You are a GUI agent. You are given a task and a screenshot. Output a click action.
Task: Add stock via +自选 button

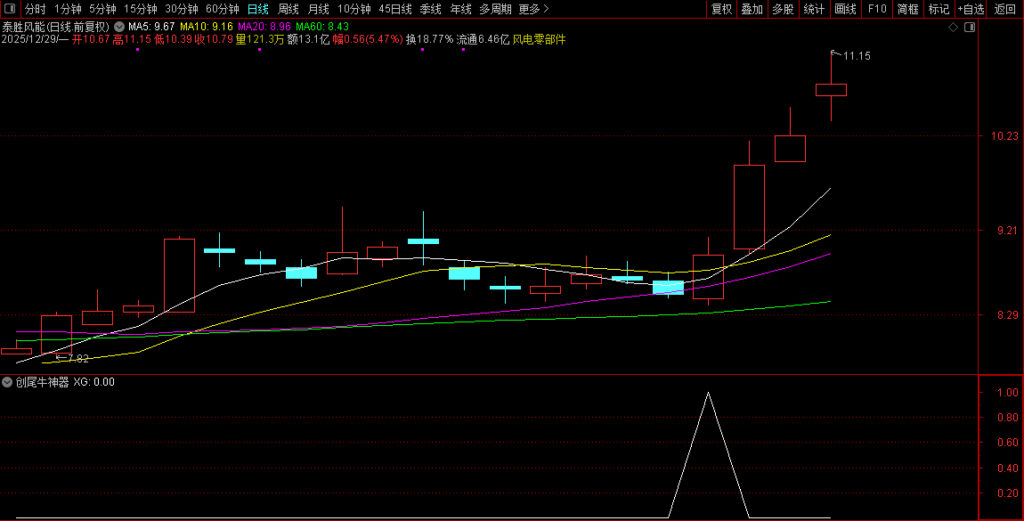[x=970, y=9]
